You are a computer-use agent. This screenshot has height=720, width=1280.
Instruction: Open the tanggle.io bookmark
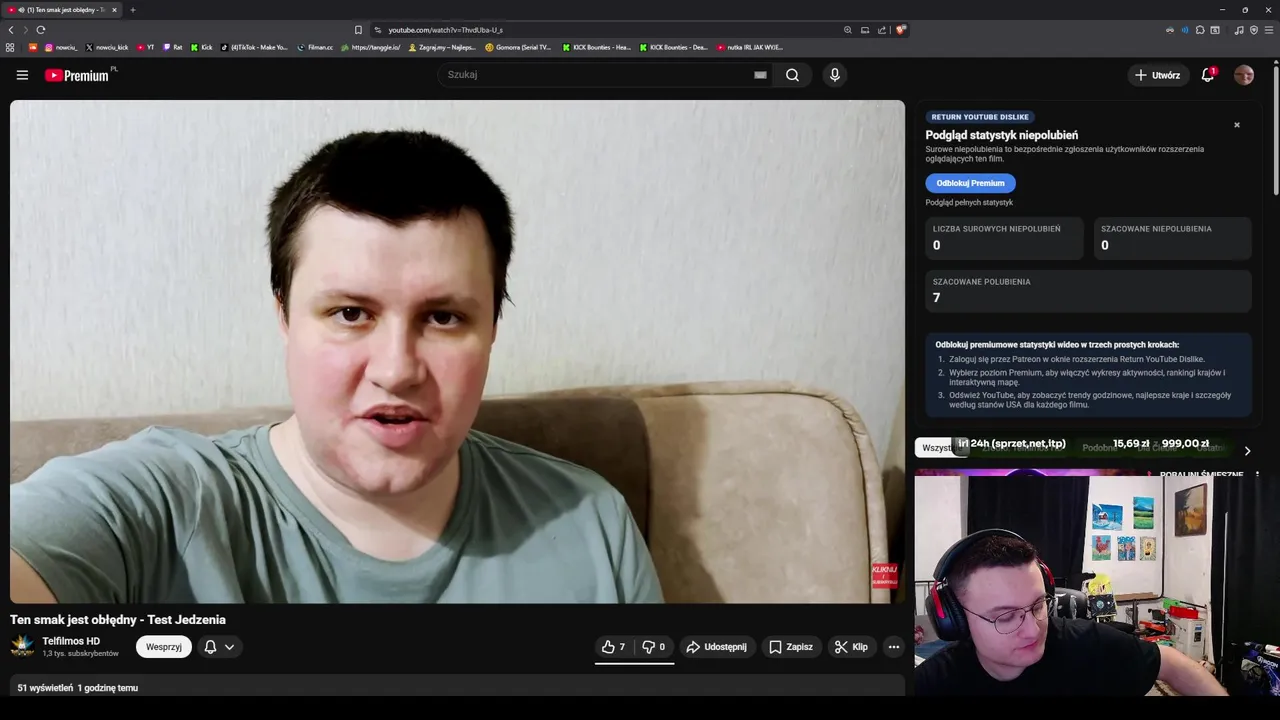pyautogui.click(x=370, y=47)
